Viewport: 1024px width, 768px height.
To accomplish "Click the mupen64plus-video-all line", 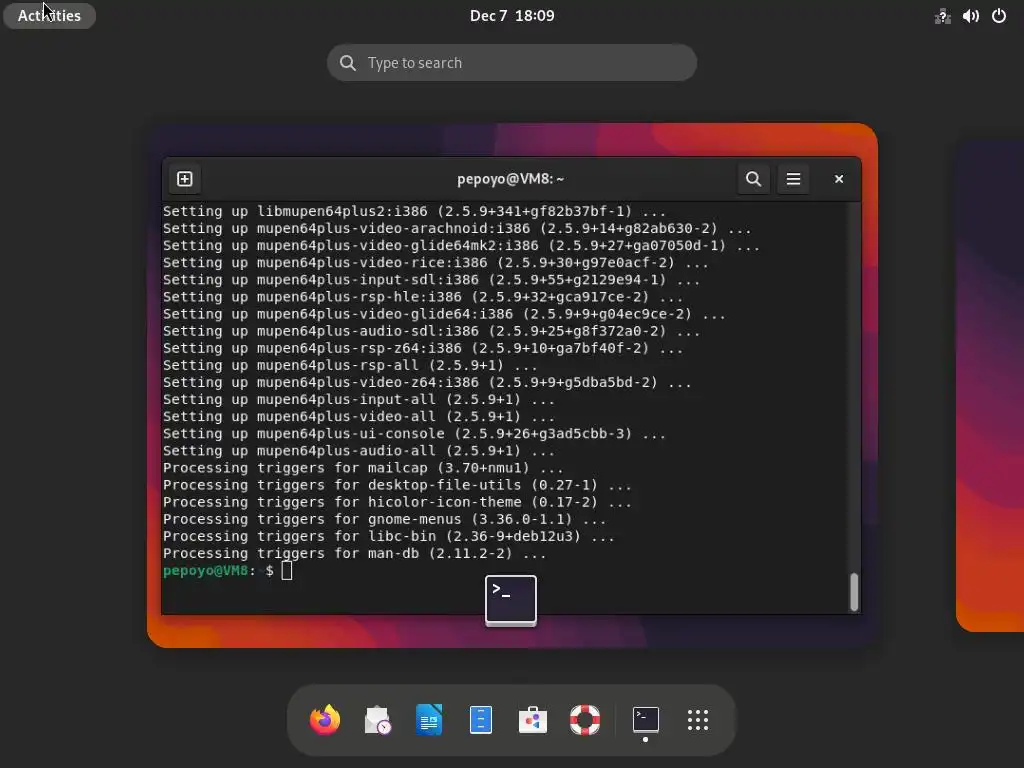I will [359, 417].
